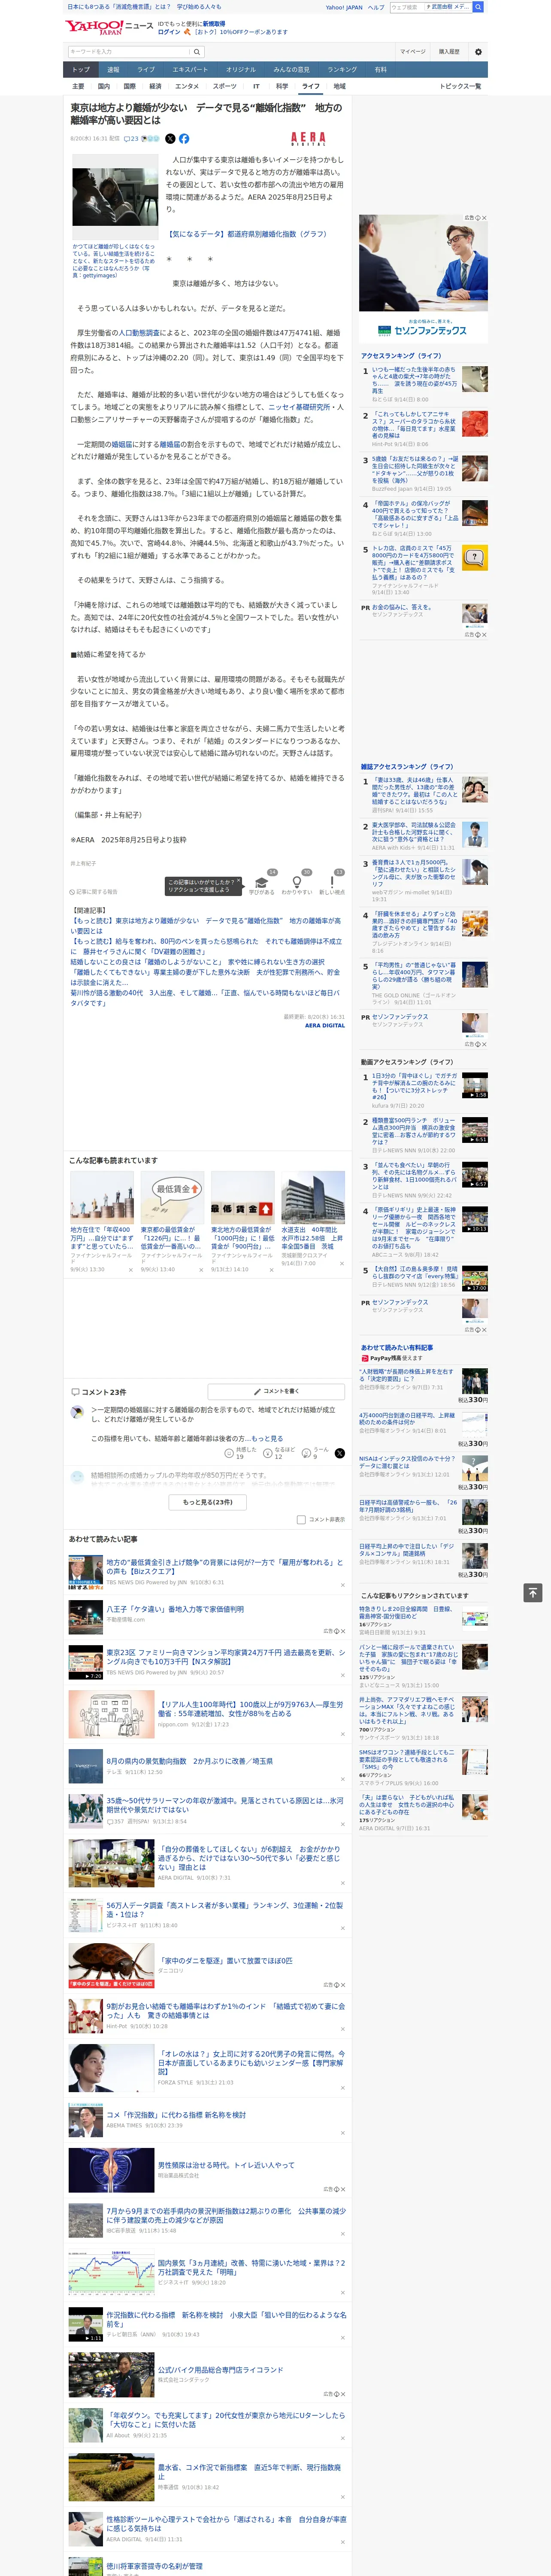Click the うーん reaction on first comment
Viewport: 551px width, 2576px height.
[x=316, y=1453]
